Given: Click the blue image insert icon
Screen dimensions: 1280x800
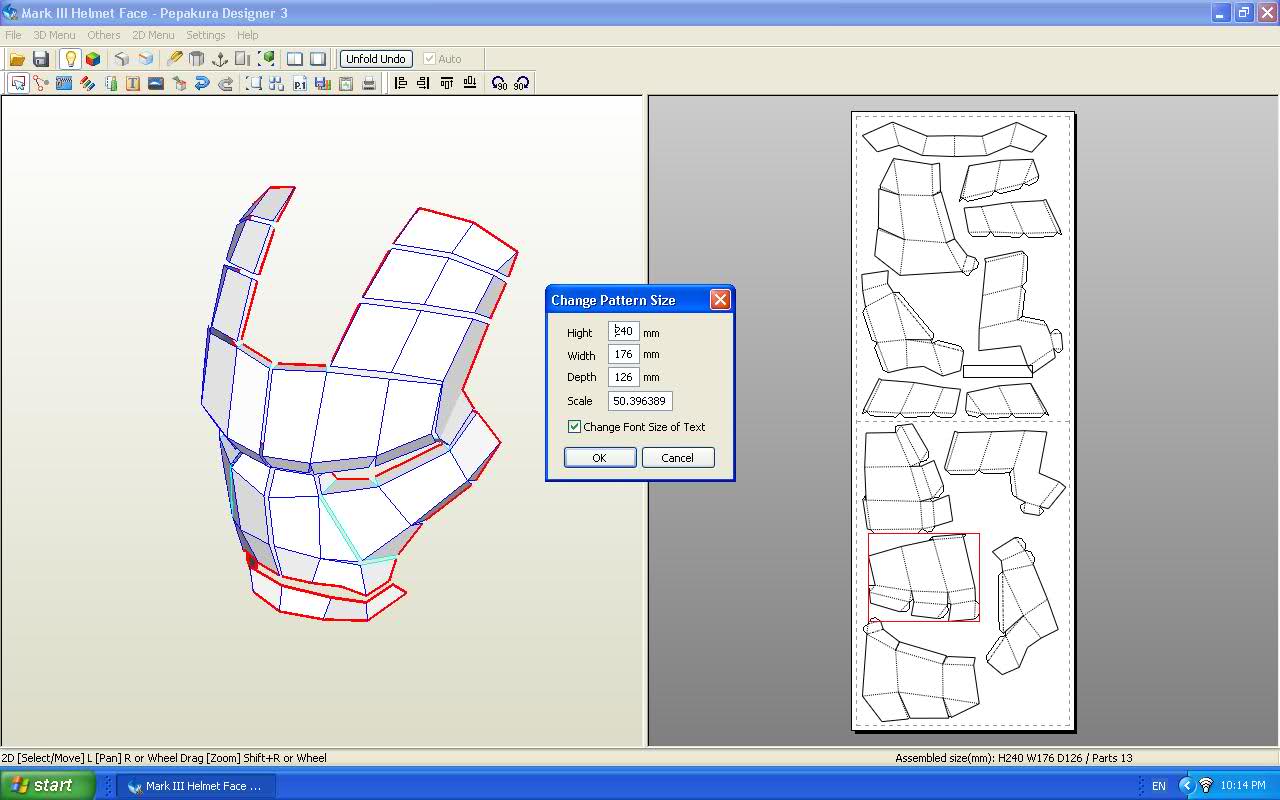Looking at the screenshot, I should pos(156,84).
